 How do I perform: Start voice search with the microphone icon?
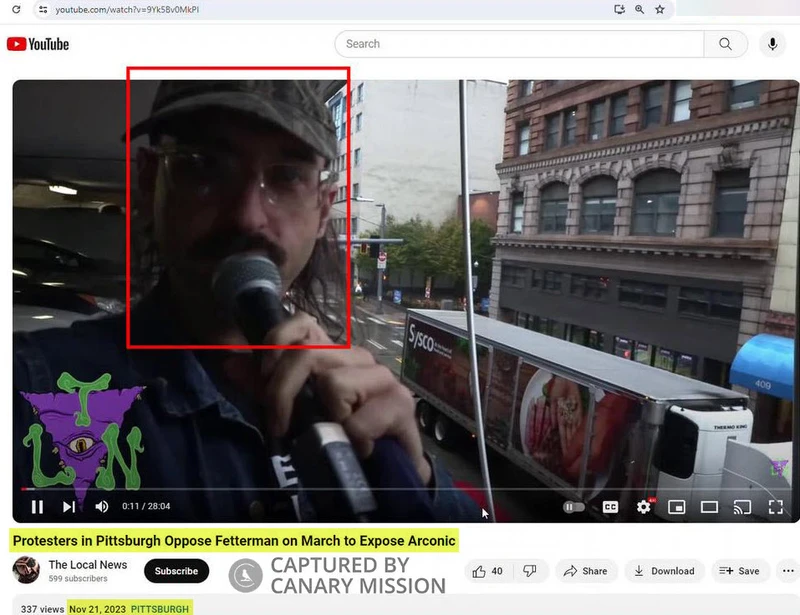tap(772, 44)
